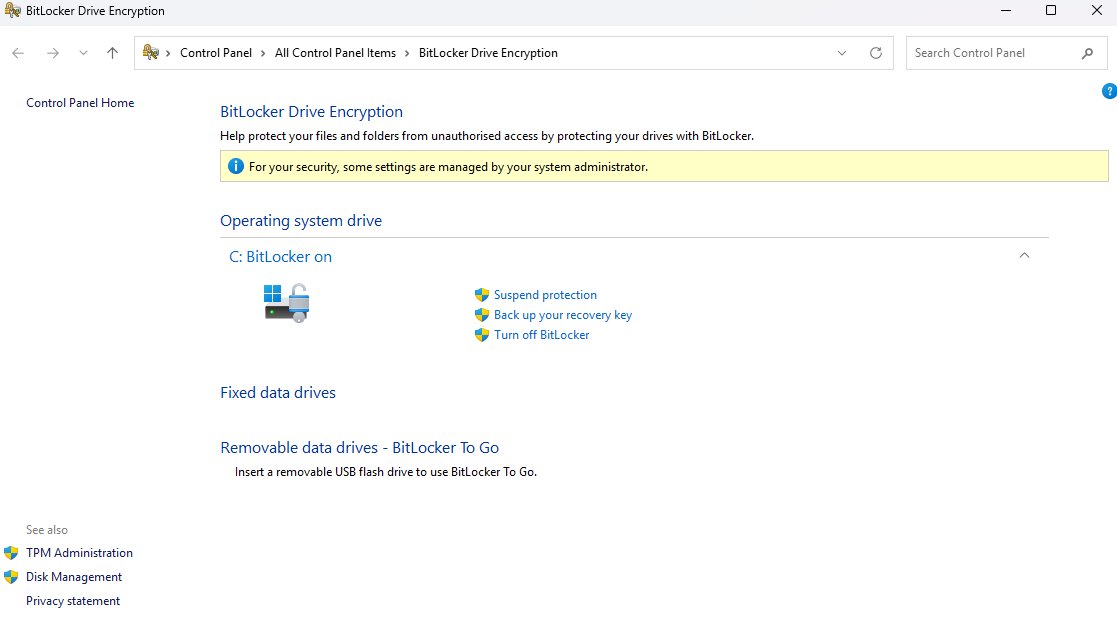The height and width of the screenshot is (623, 1117).
Task: Click the info icon in the yellow banner
Action: (235, 167)
